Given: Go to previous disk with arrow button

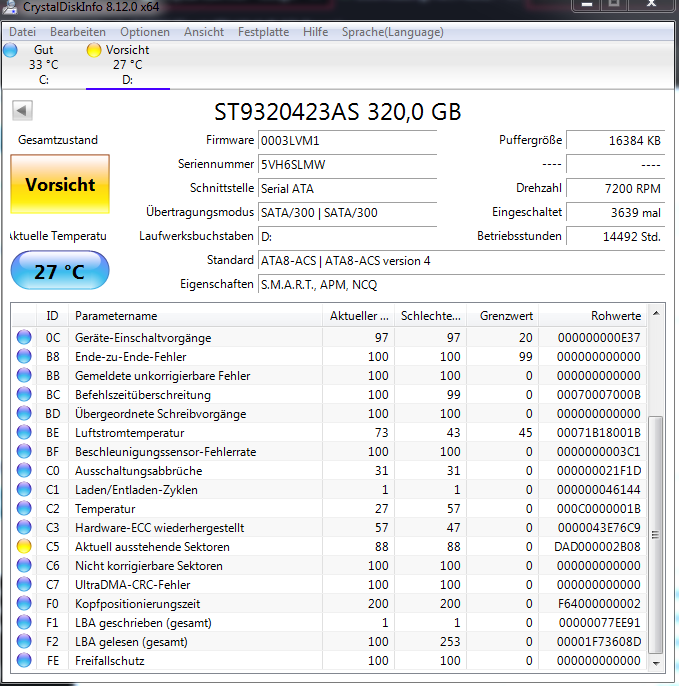Looking at the screenshot, I should 22,110.
